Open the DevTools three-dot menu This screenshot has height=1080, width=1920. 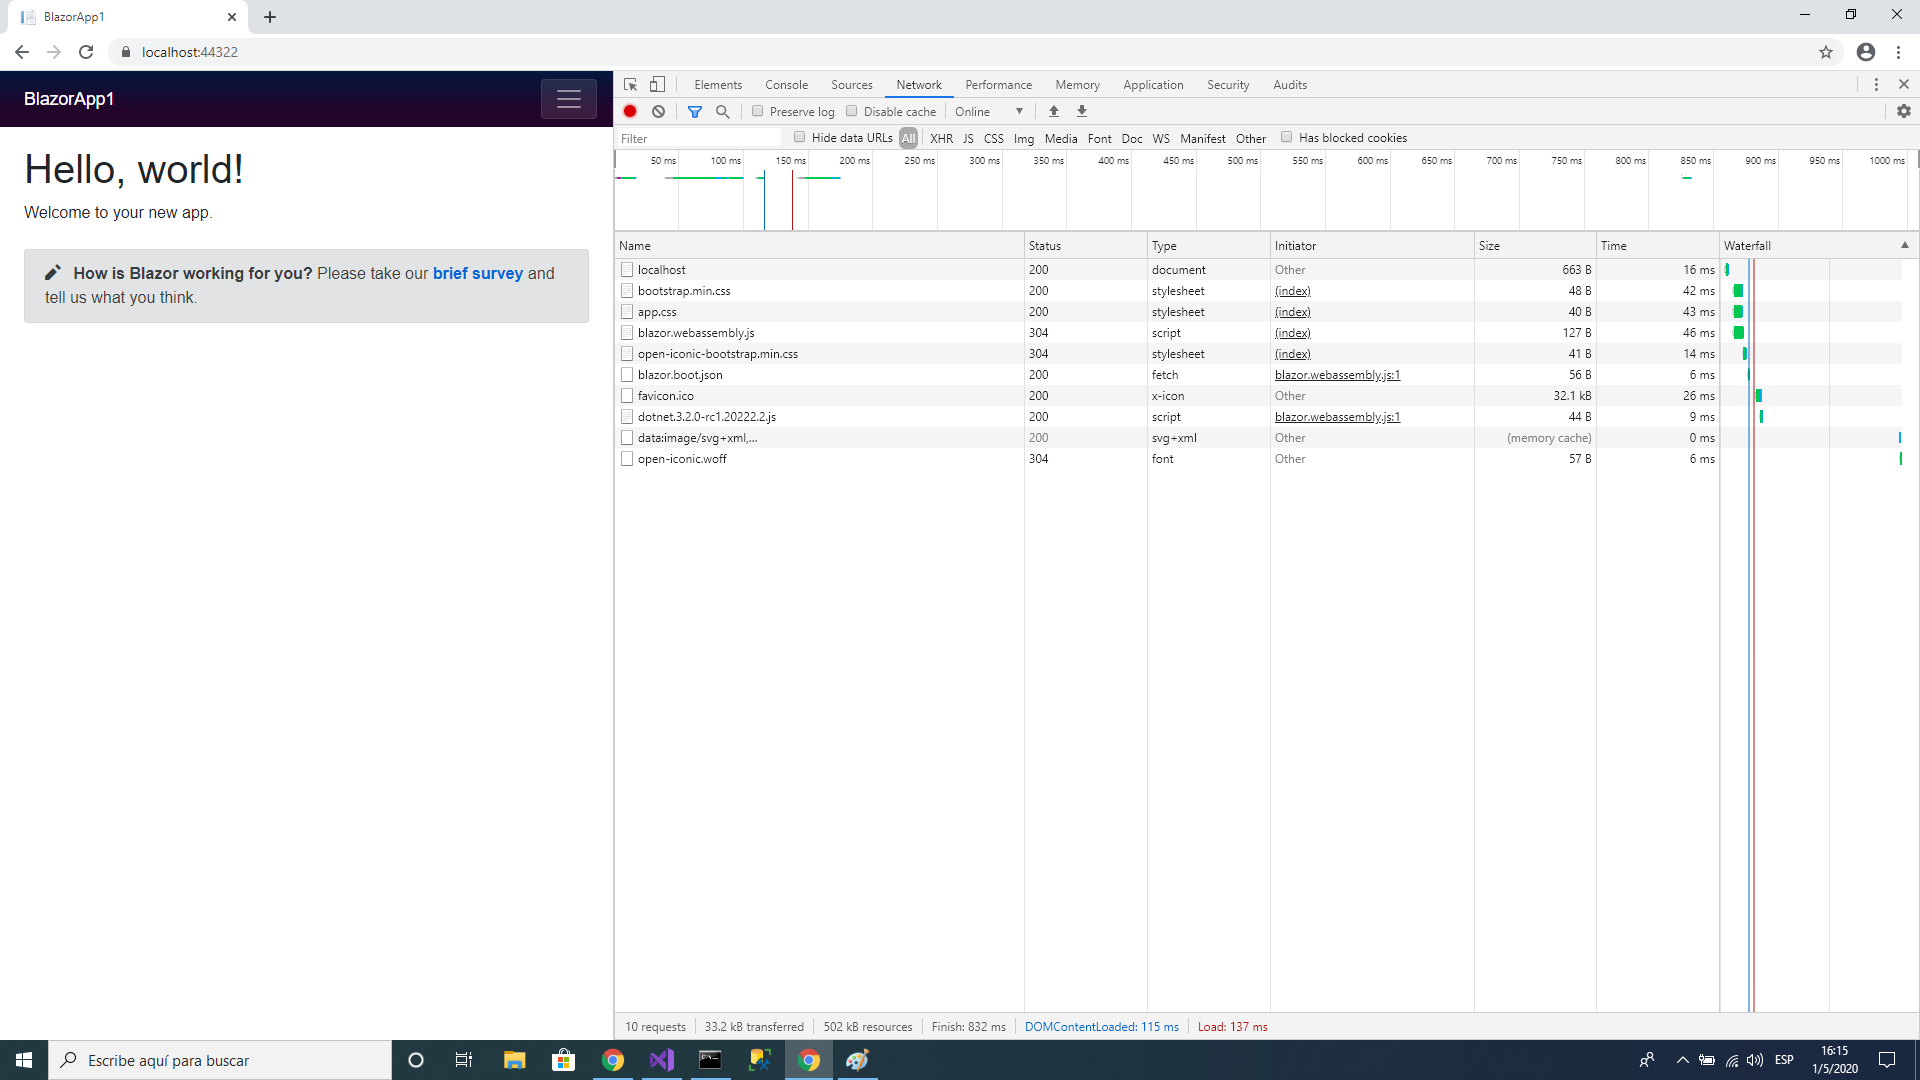pos(1877,84)
